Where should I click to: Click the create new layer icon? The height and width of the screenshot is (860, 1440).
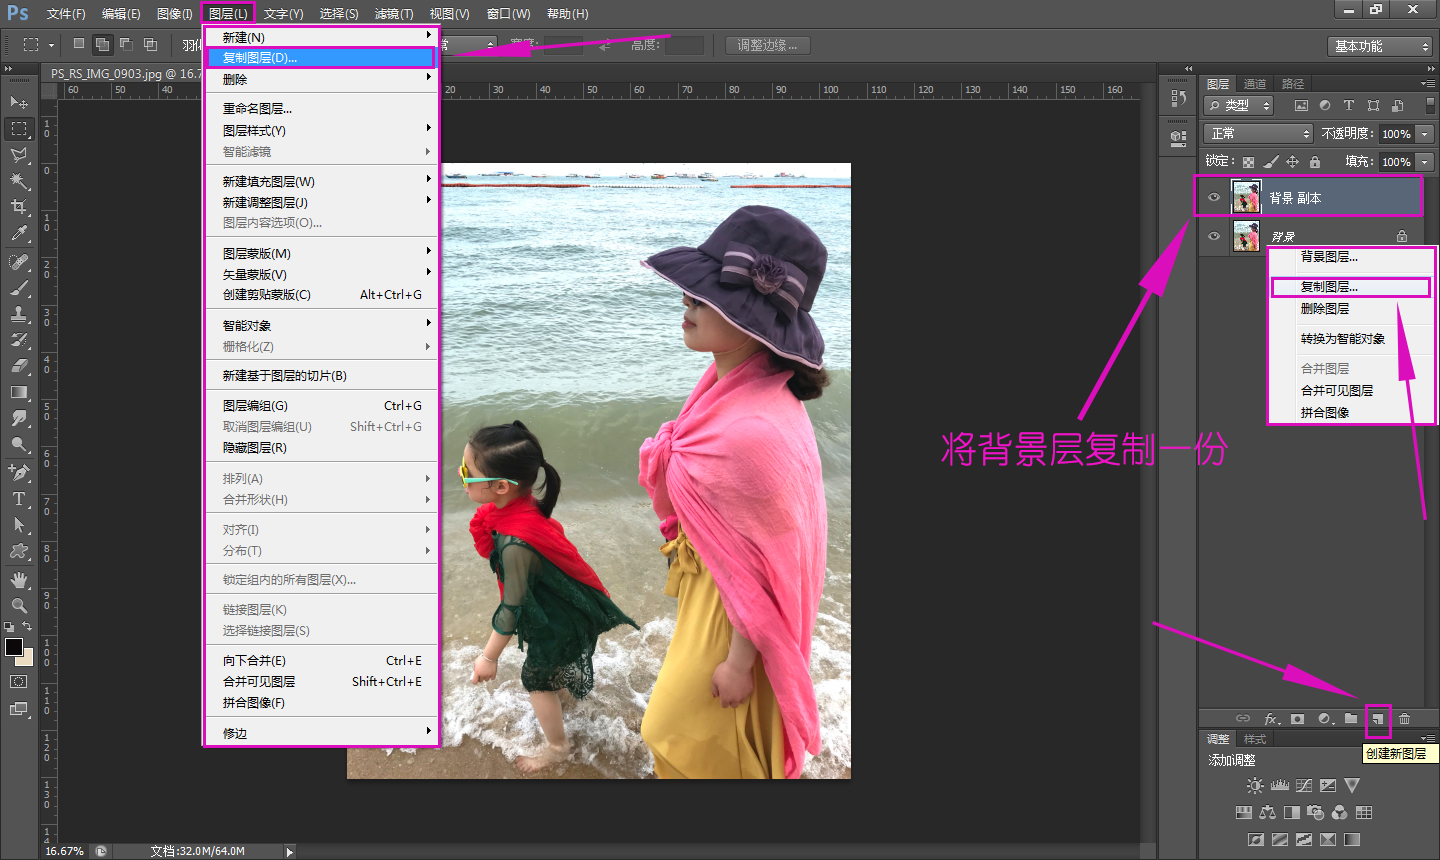(x=1378, y=718)
